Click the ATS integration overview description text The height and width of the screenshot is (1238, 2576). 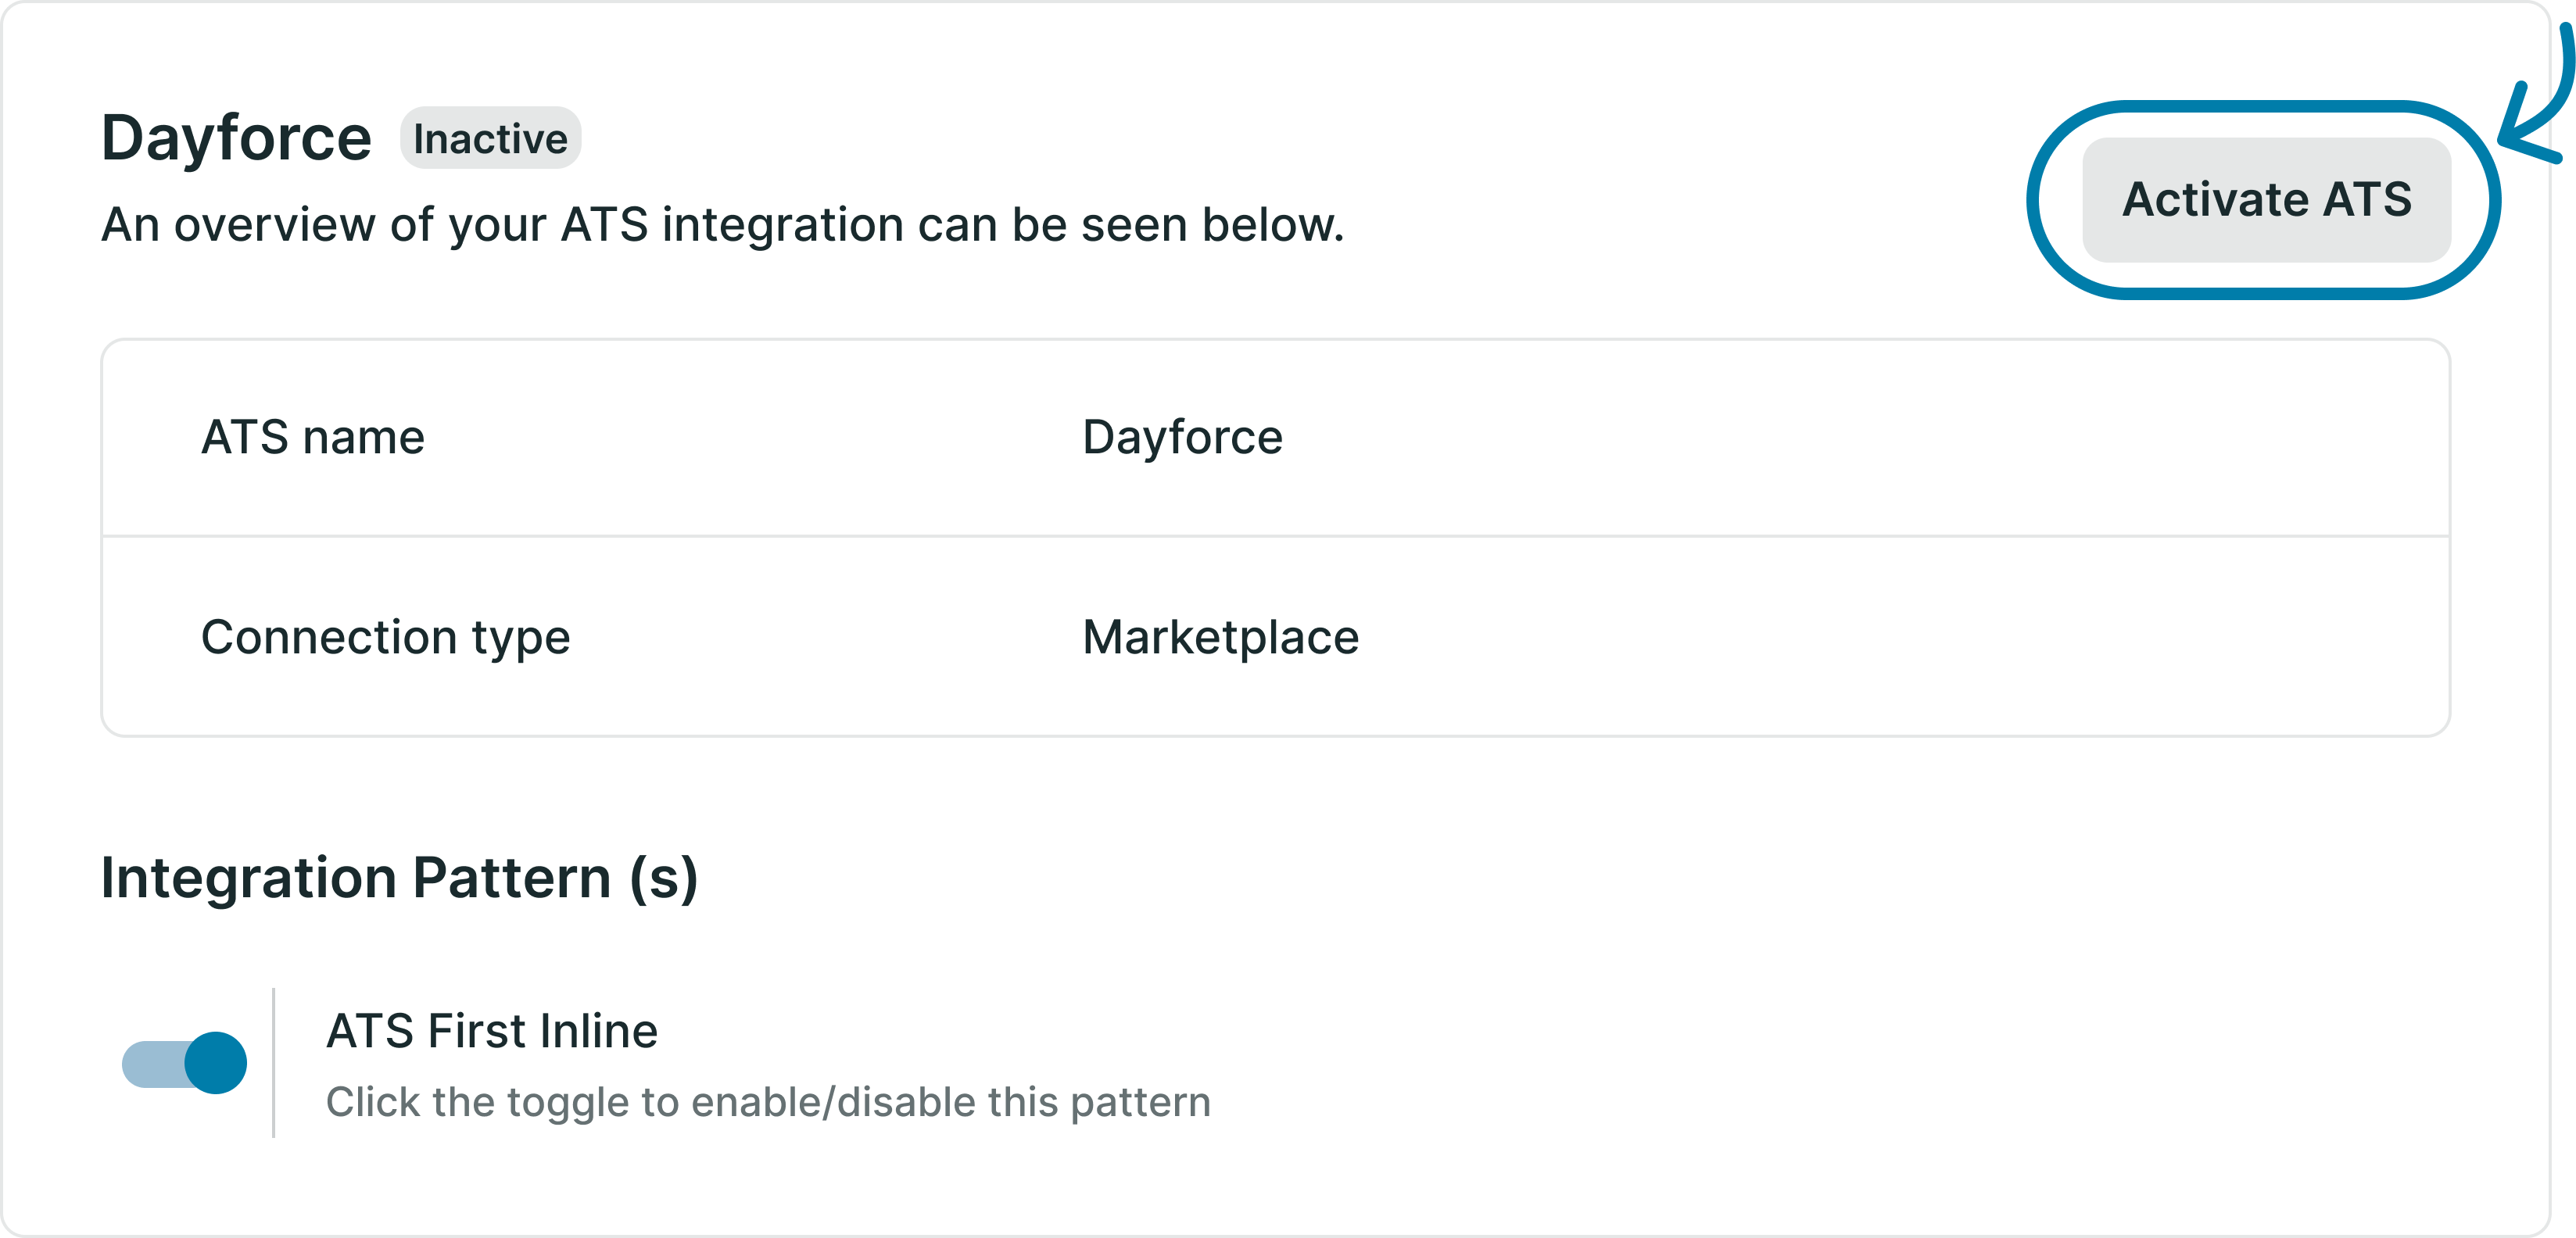[722, 225]
